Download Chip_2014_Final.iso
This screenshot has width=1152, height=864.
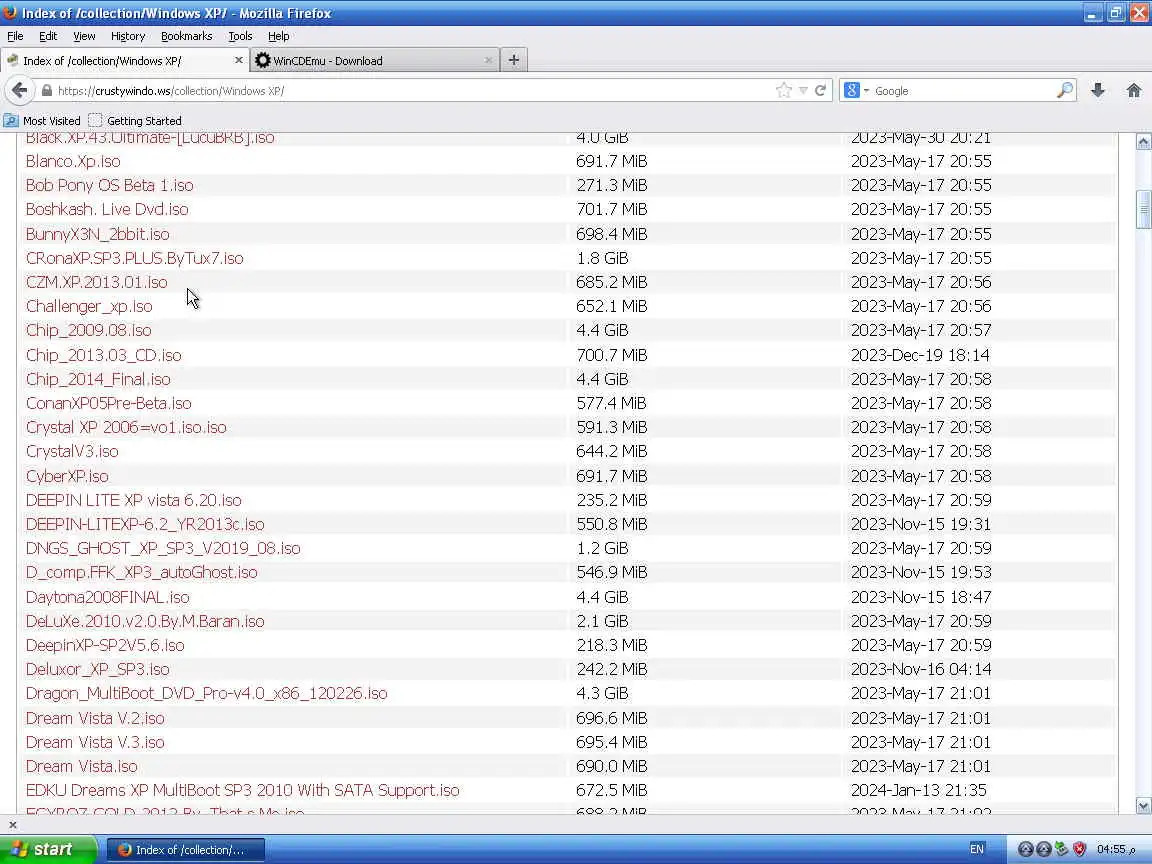(x=98, y=380)
